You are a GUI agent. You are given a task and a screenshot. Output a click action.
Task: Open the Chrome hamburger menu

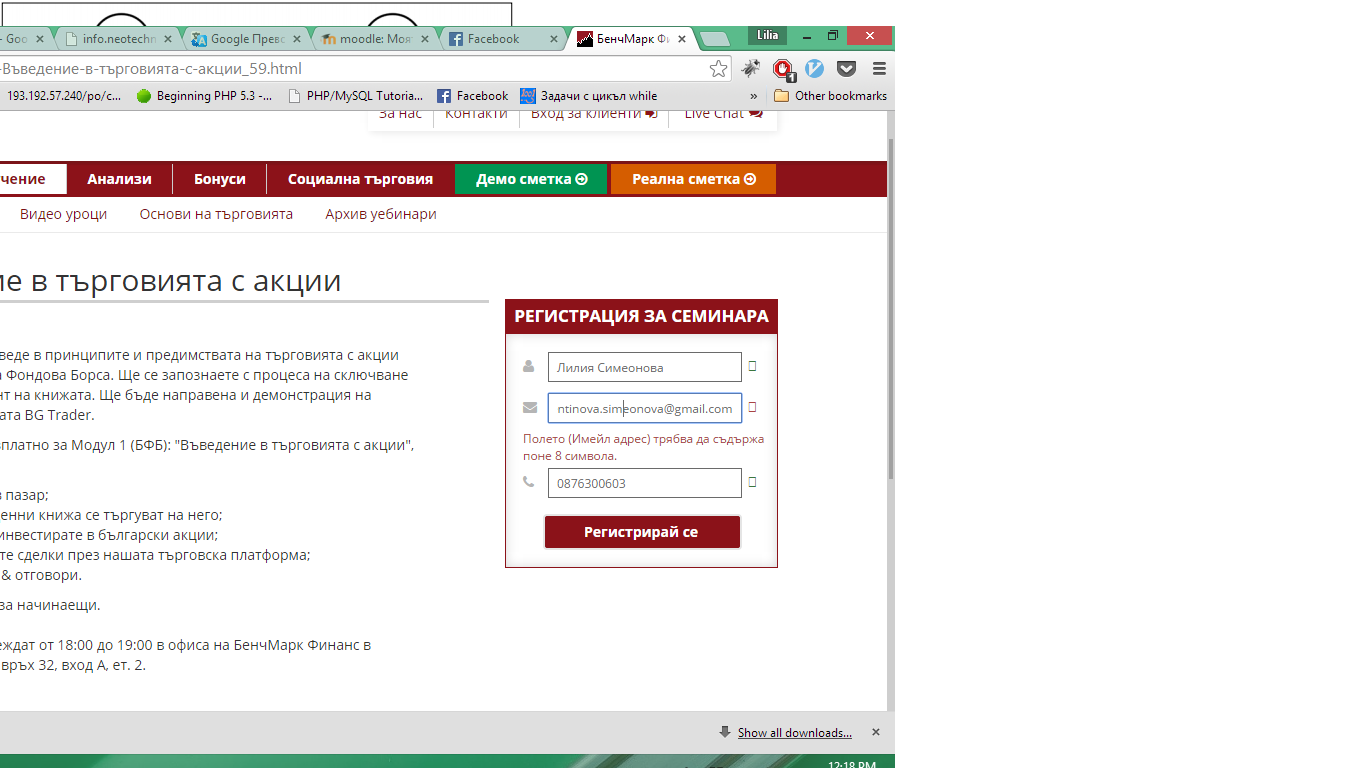click(879, 69)
